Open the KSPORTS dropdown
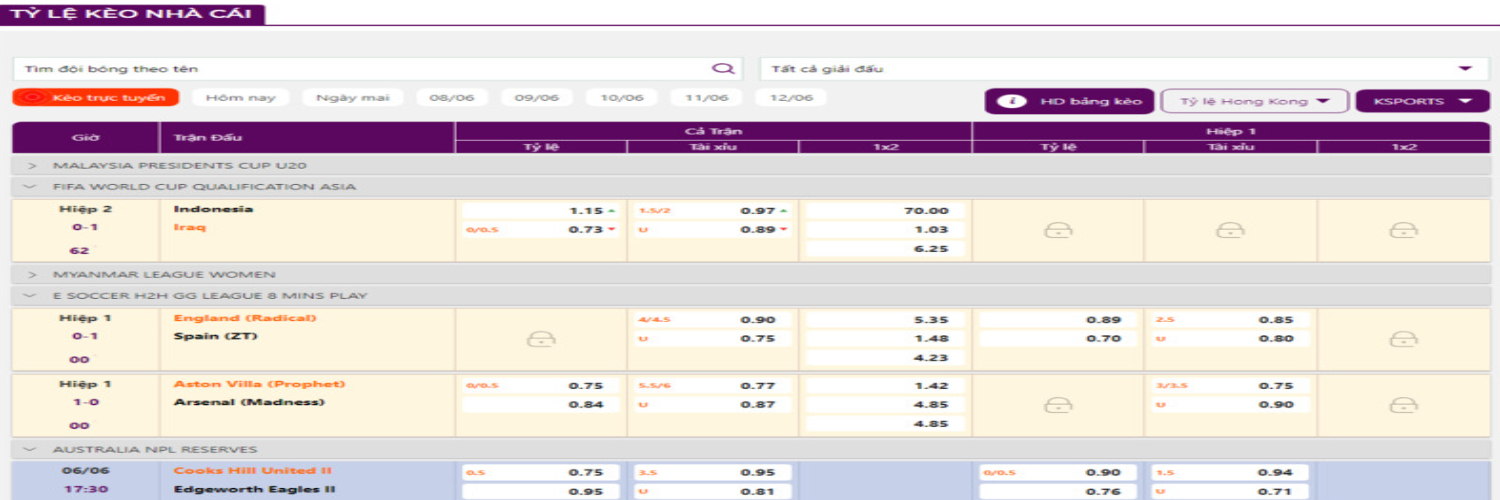Viewport: 1500px width, 500px height. [1422, 102]
